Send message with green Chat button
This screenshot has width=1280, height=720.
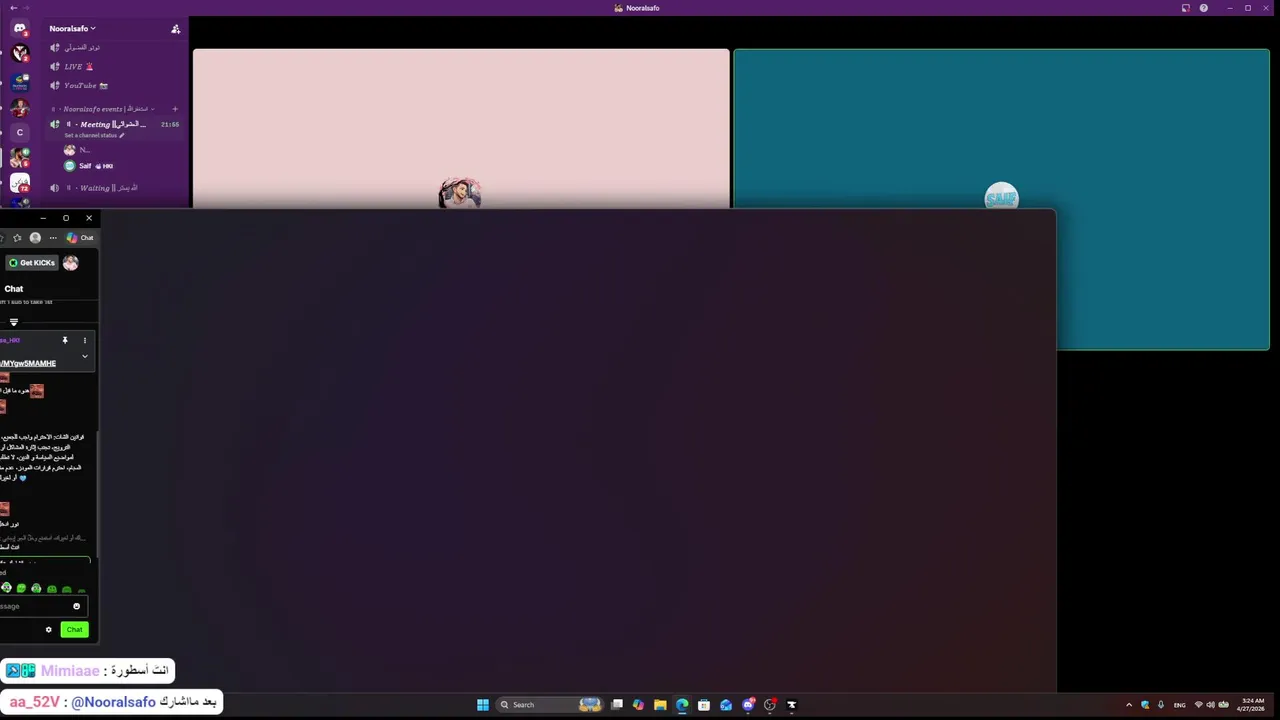pyautogui.click(x=74, y=629)
